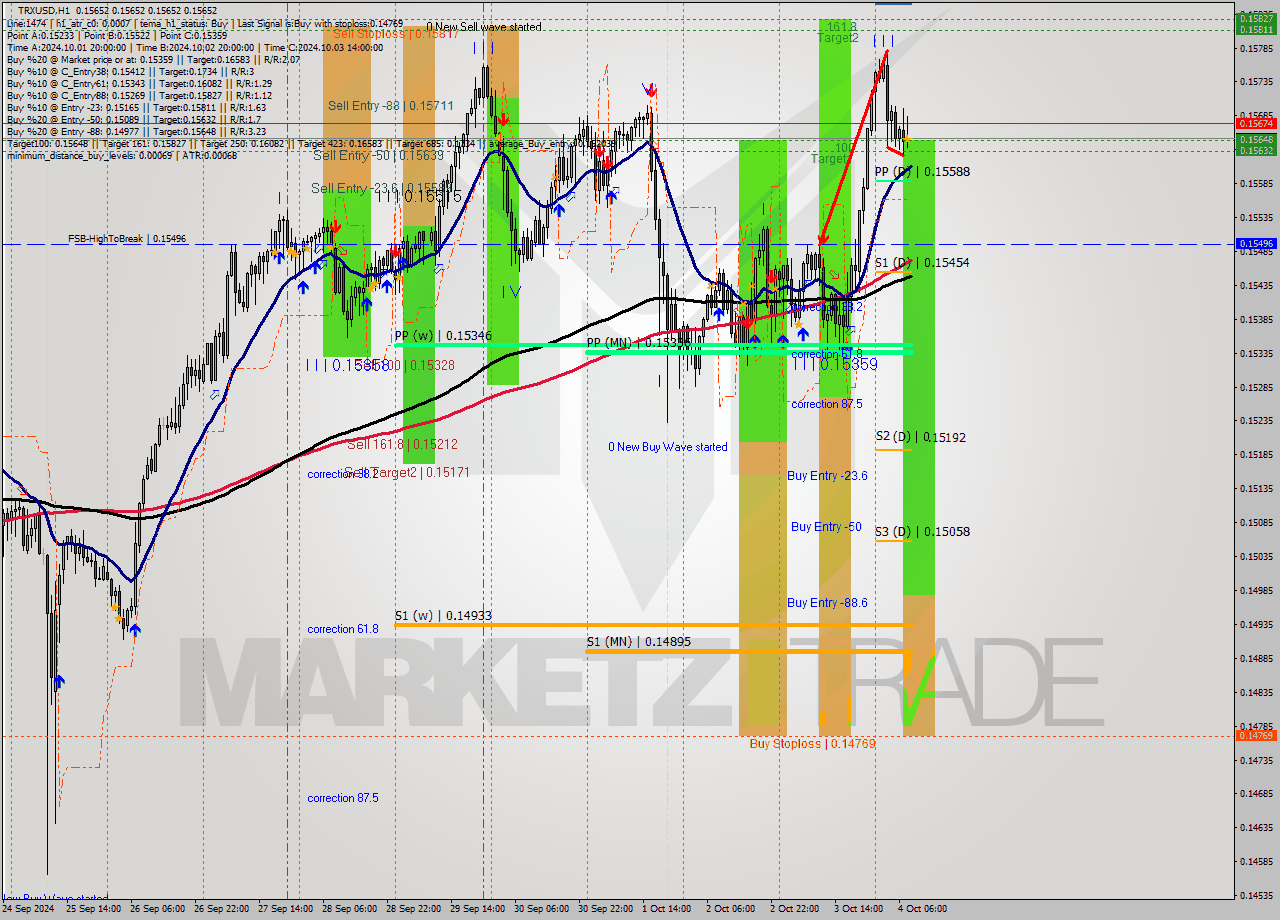Click the green 0.15827 price tag
This screenshot has width=1280, height=920.
pos(1257,18)
